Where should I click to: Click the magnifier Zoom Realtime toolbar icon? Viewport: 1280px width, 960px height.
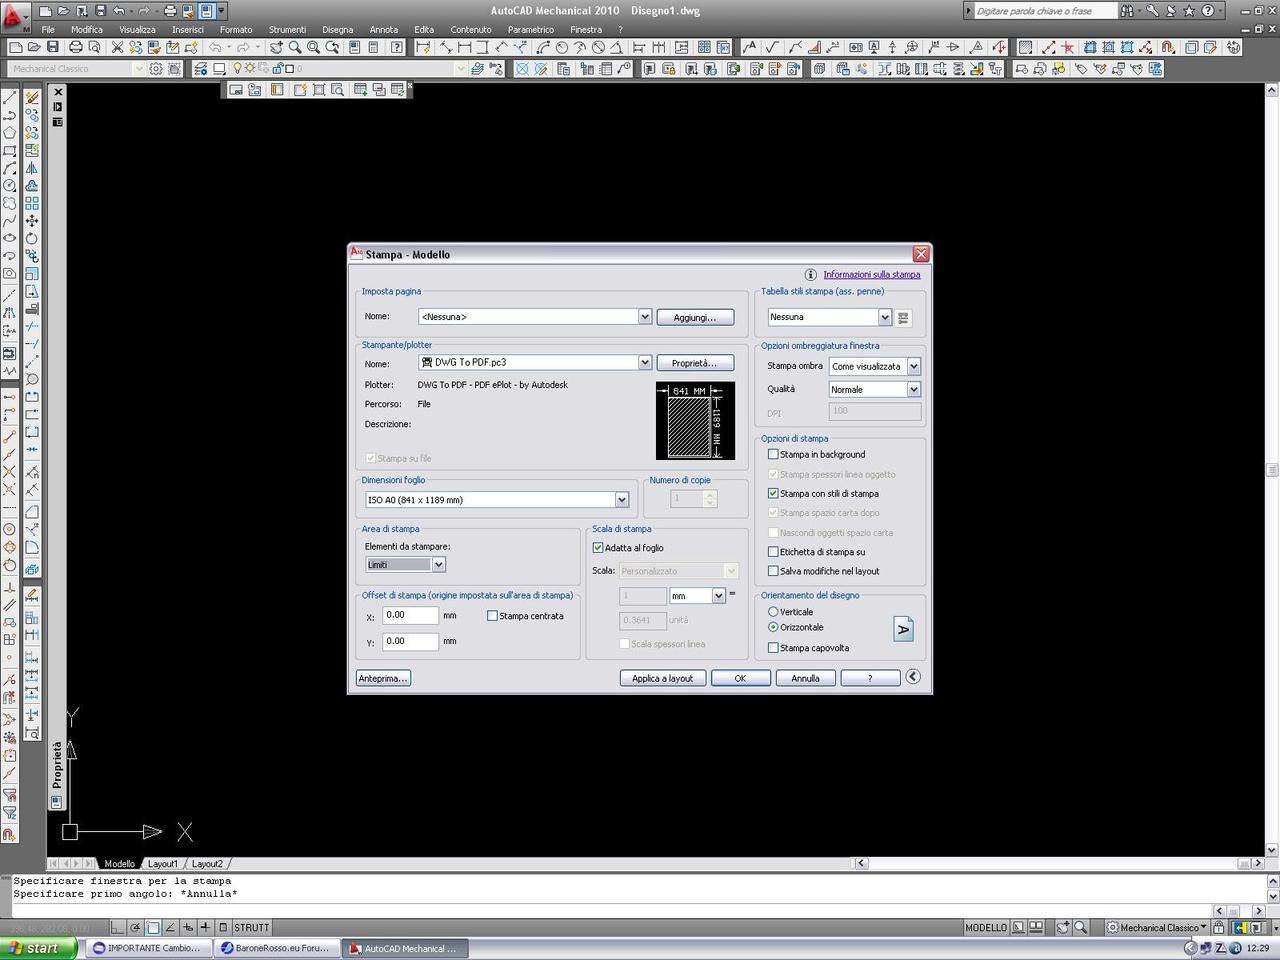click(295, 47)
